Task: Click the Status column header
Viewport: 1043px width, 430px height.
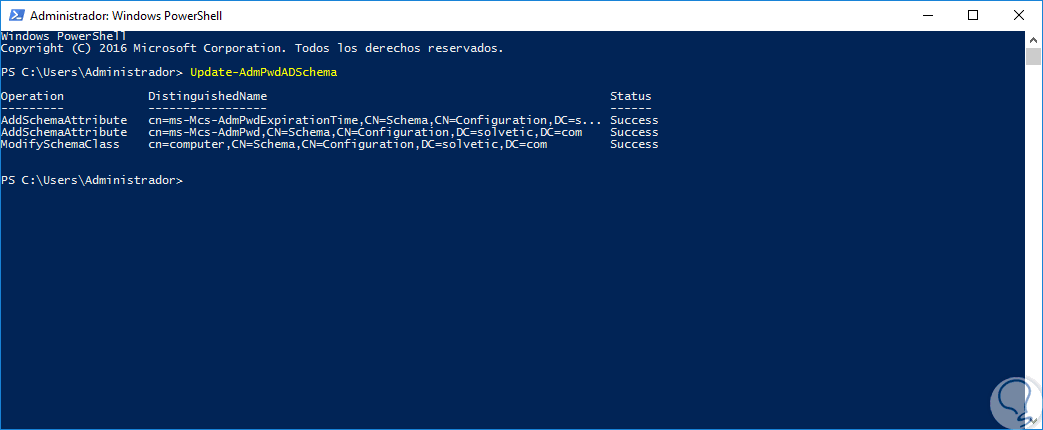Action: (630, 96)
